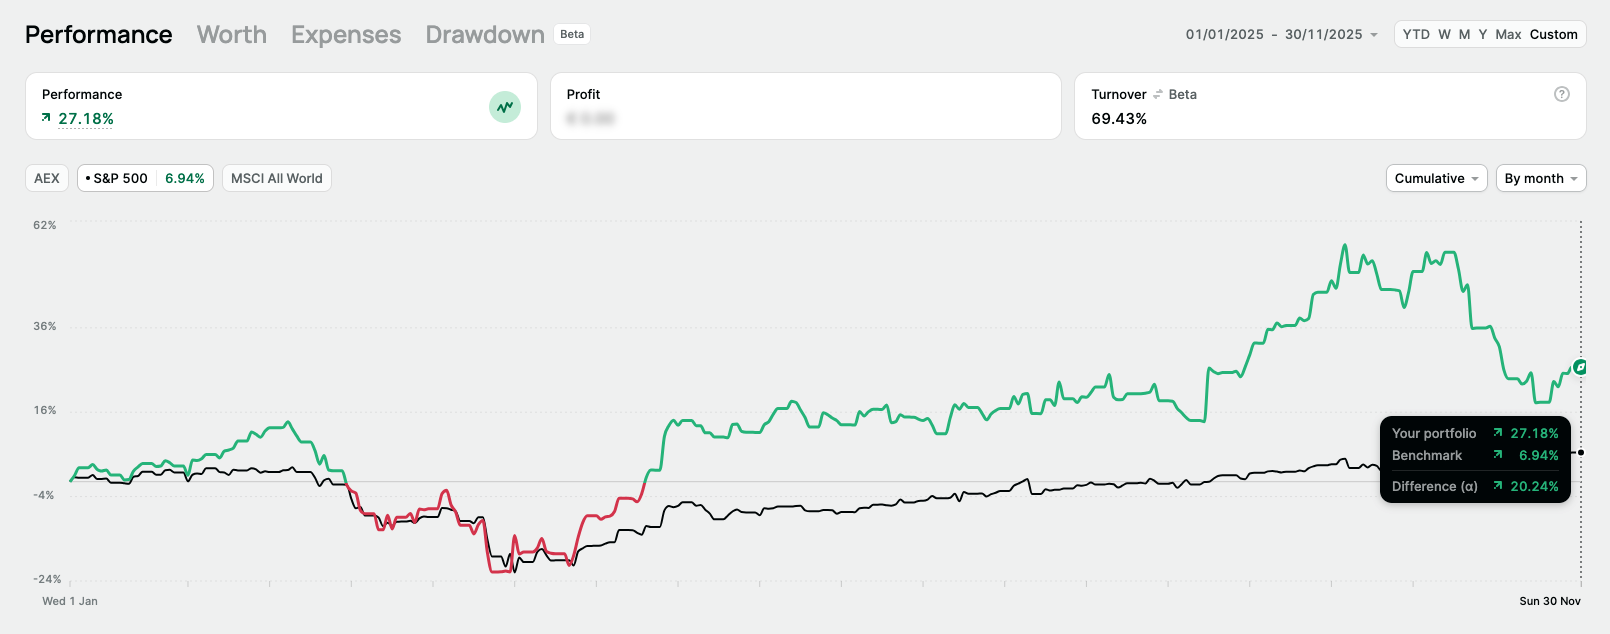Click the blurred Profit value
Screen dimensions: 1610x634
(590, 118)
